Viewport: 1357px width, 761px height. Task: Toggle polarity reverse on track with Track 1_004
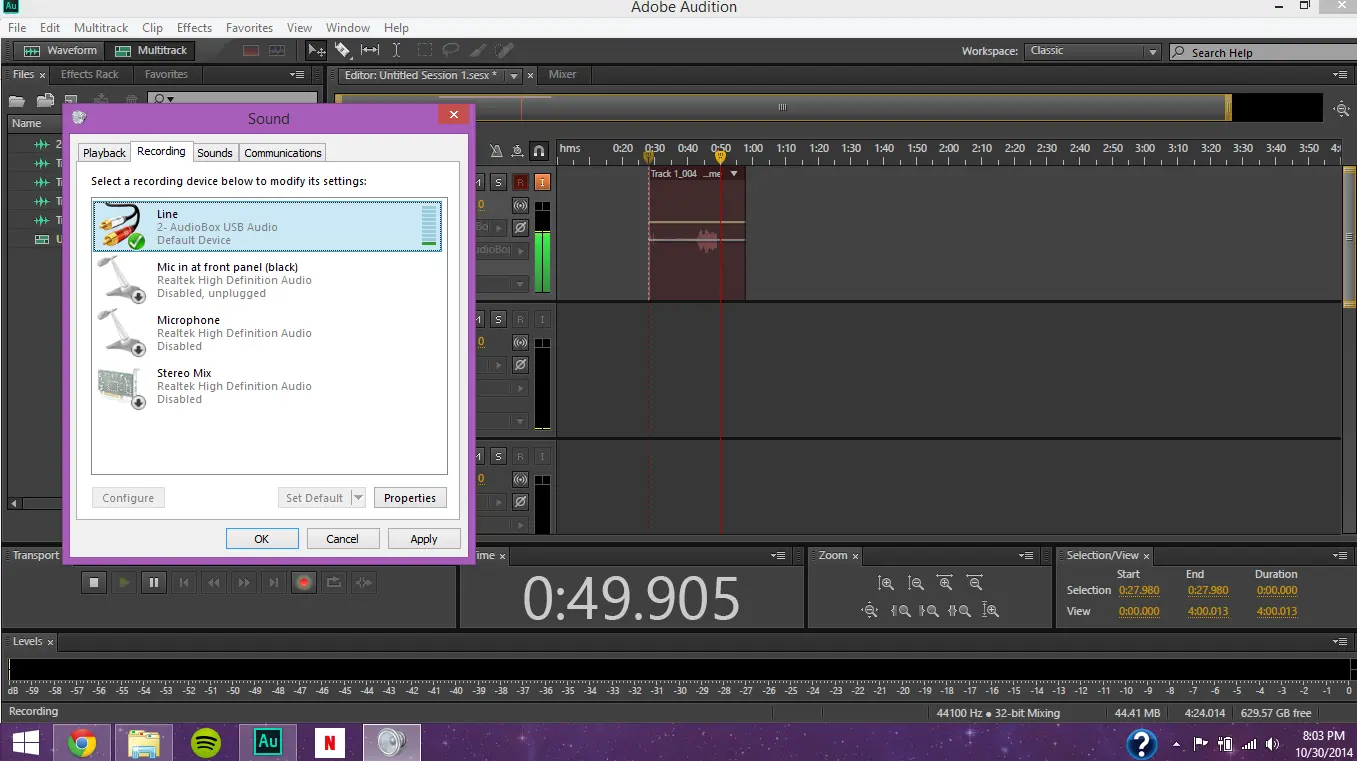pyautogui.click(x=520, y=227)
